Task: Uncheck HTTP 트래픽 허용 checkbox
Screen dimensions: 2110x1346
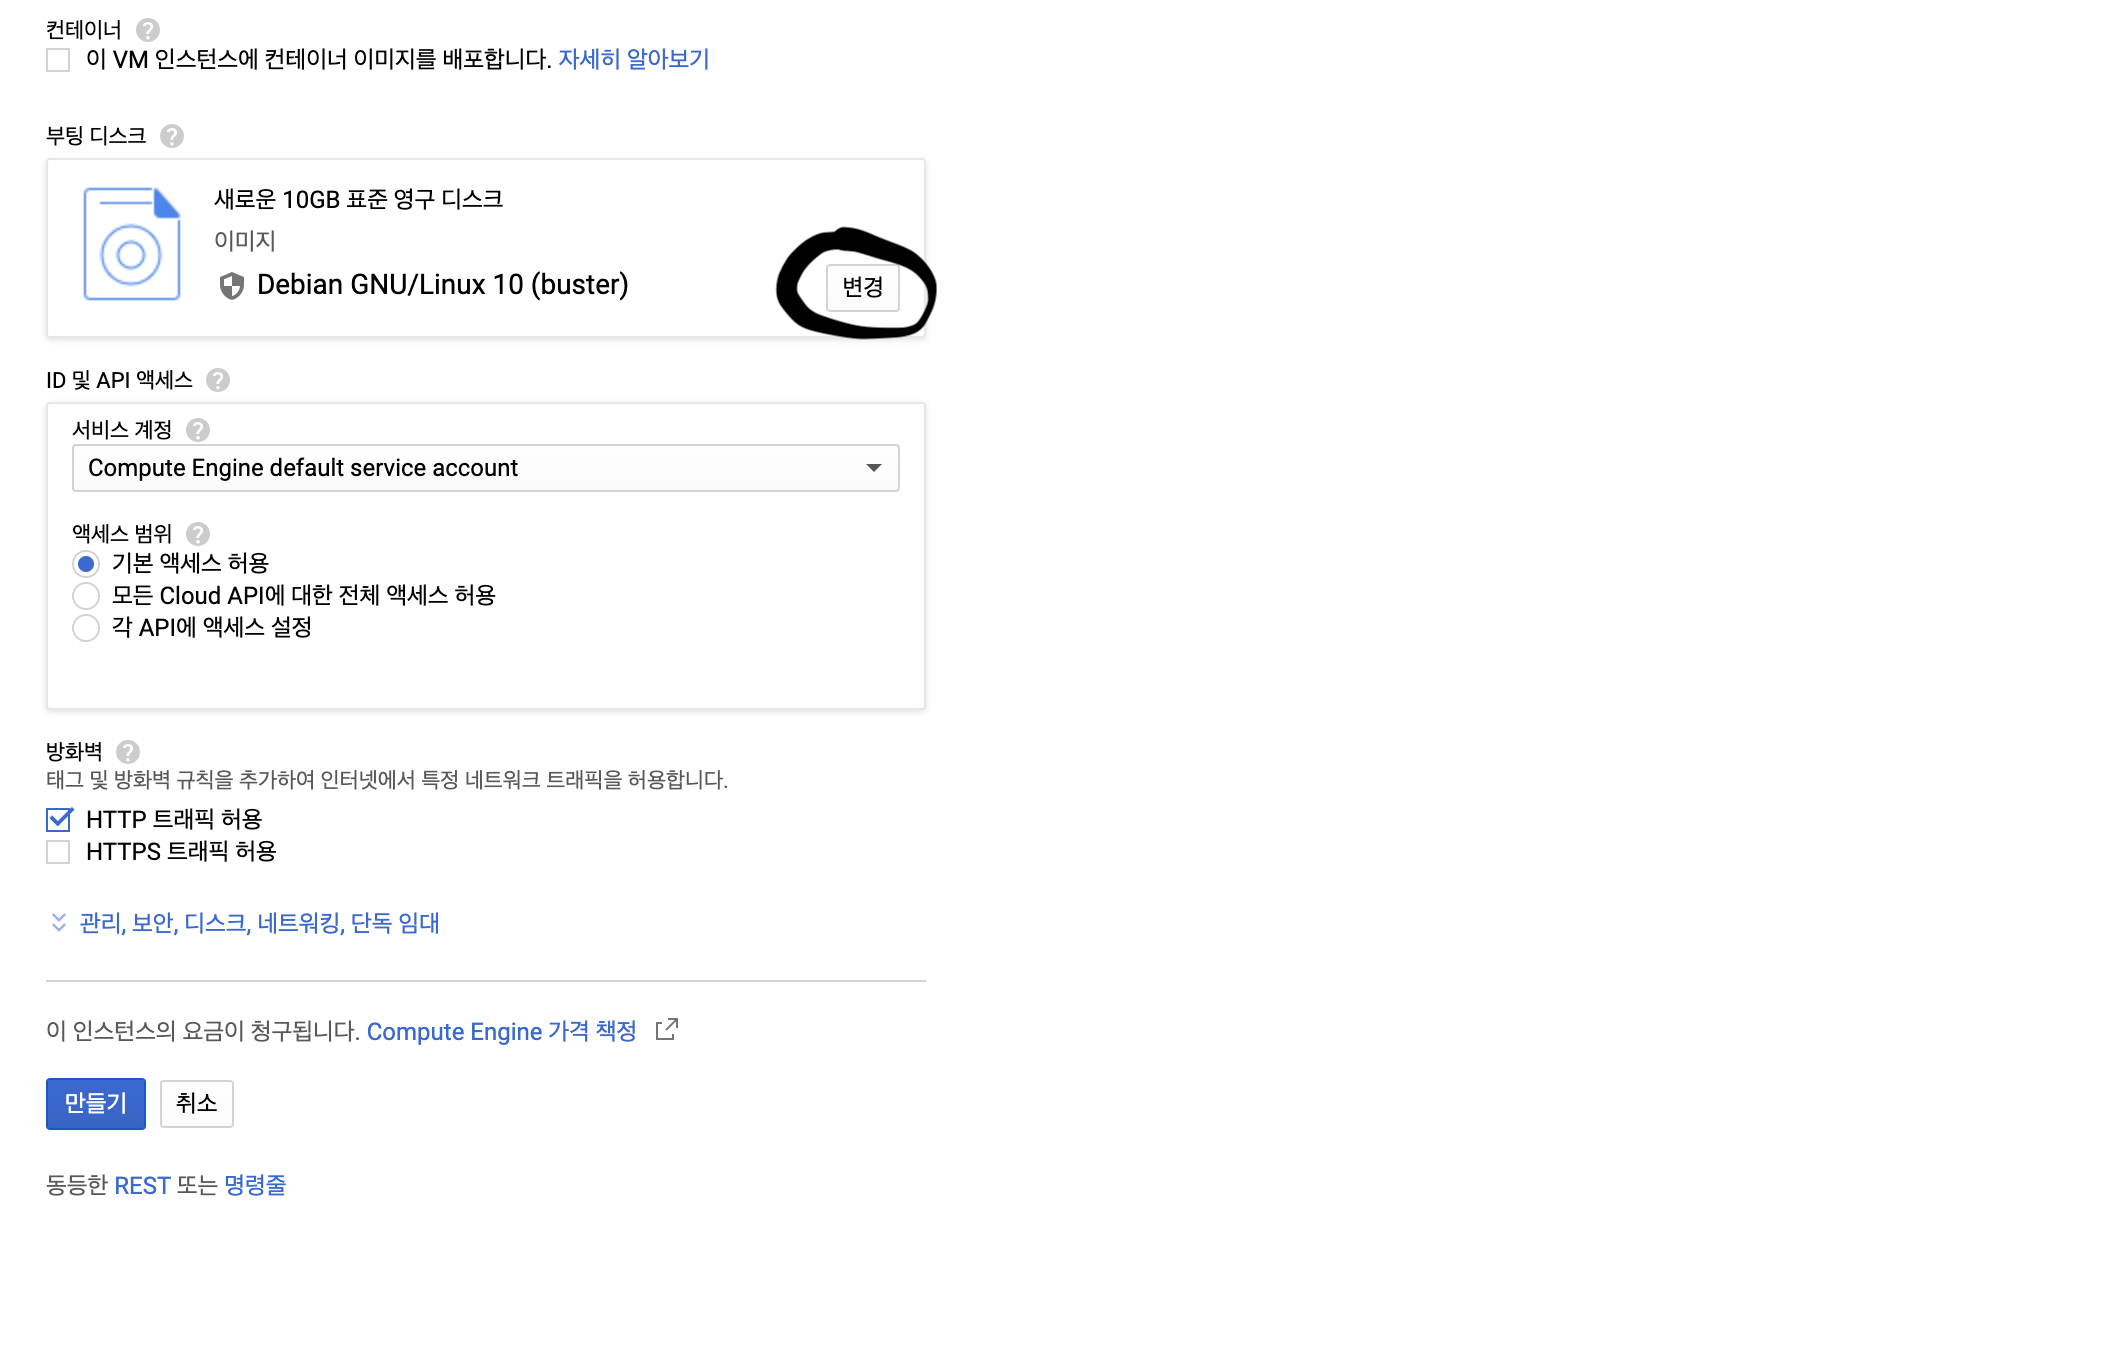Action: tap(59, 820)
